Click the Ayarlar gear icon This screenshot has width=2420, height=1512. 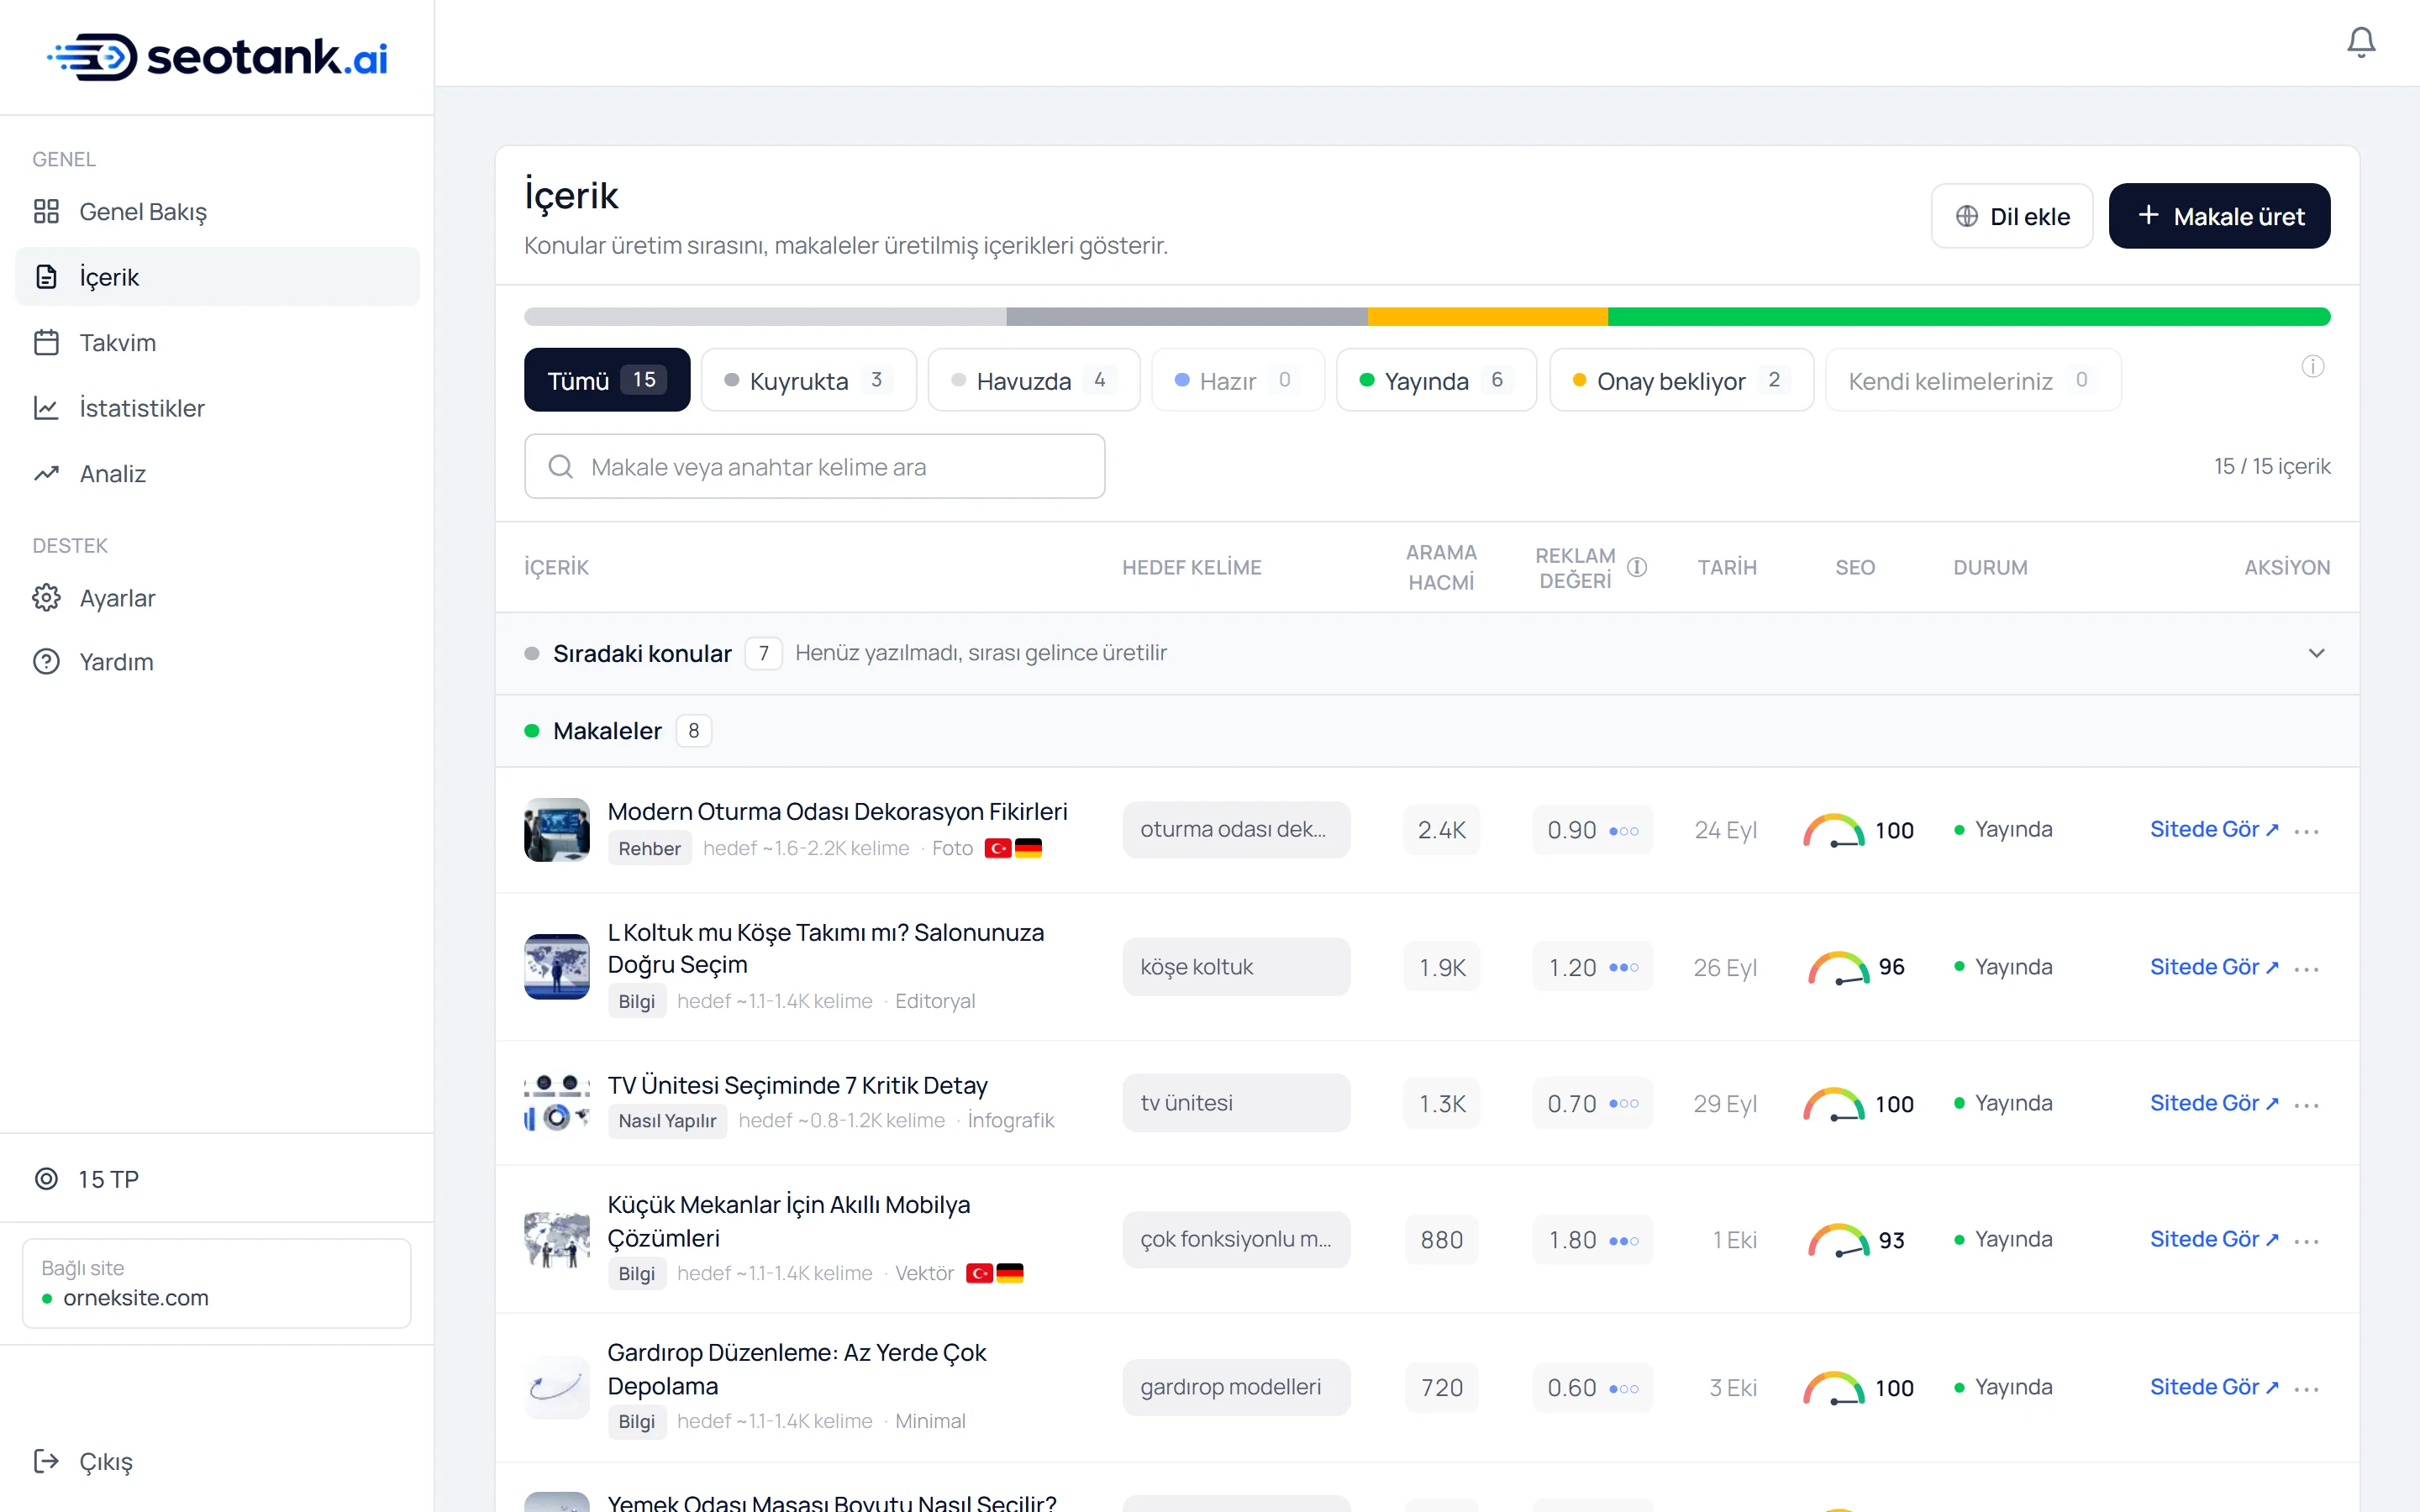[x=46, y=598]
